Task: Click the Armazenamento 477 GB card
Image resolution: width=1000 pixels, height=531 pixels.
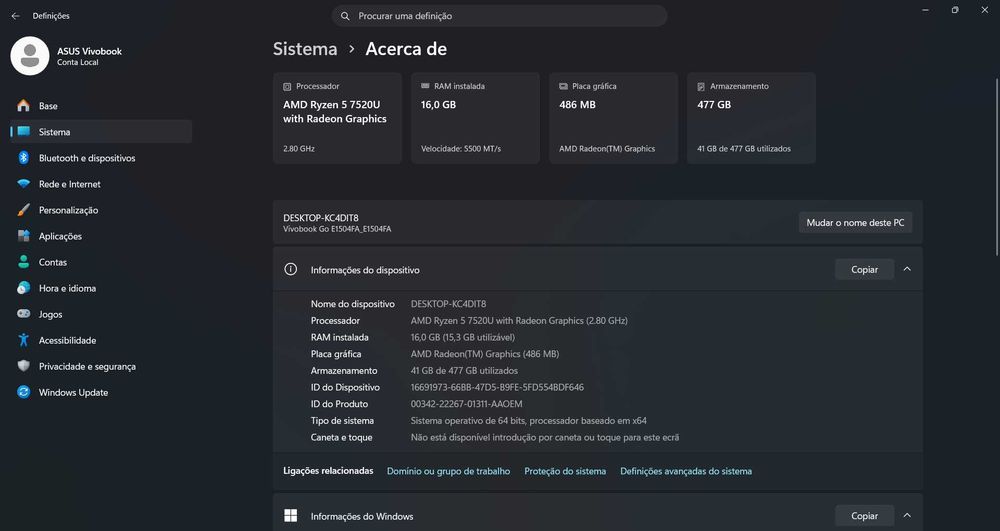Action: 751,118
